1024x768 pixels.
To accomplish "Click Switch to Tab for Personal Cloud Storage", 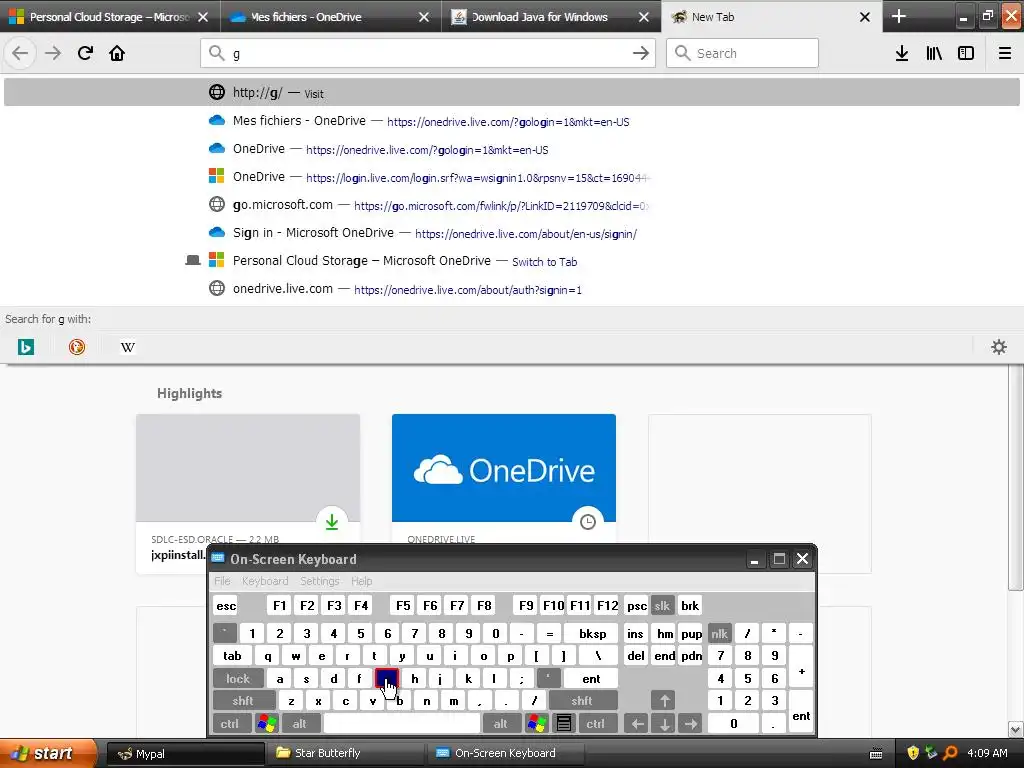I will pos(545,262).
